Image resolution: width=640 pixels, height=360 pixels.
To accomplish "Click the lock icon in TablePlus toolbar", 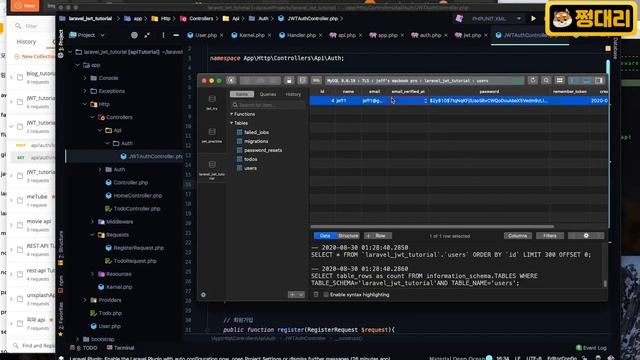I will pos(289,80).
